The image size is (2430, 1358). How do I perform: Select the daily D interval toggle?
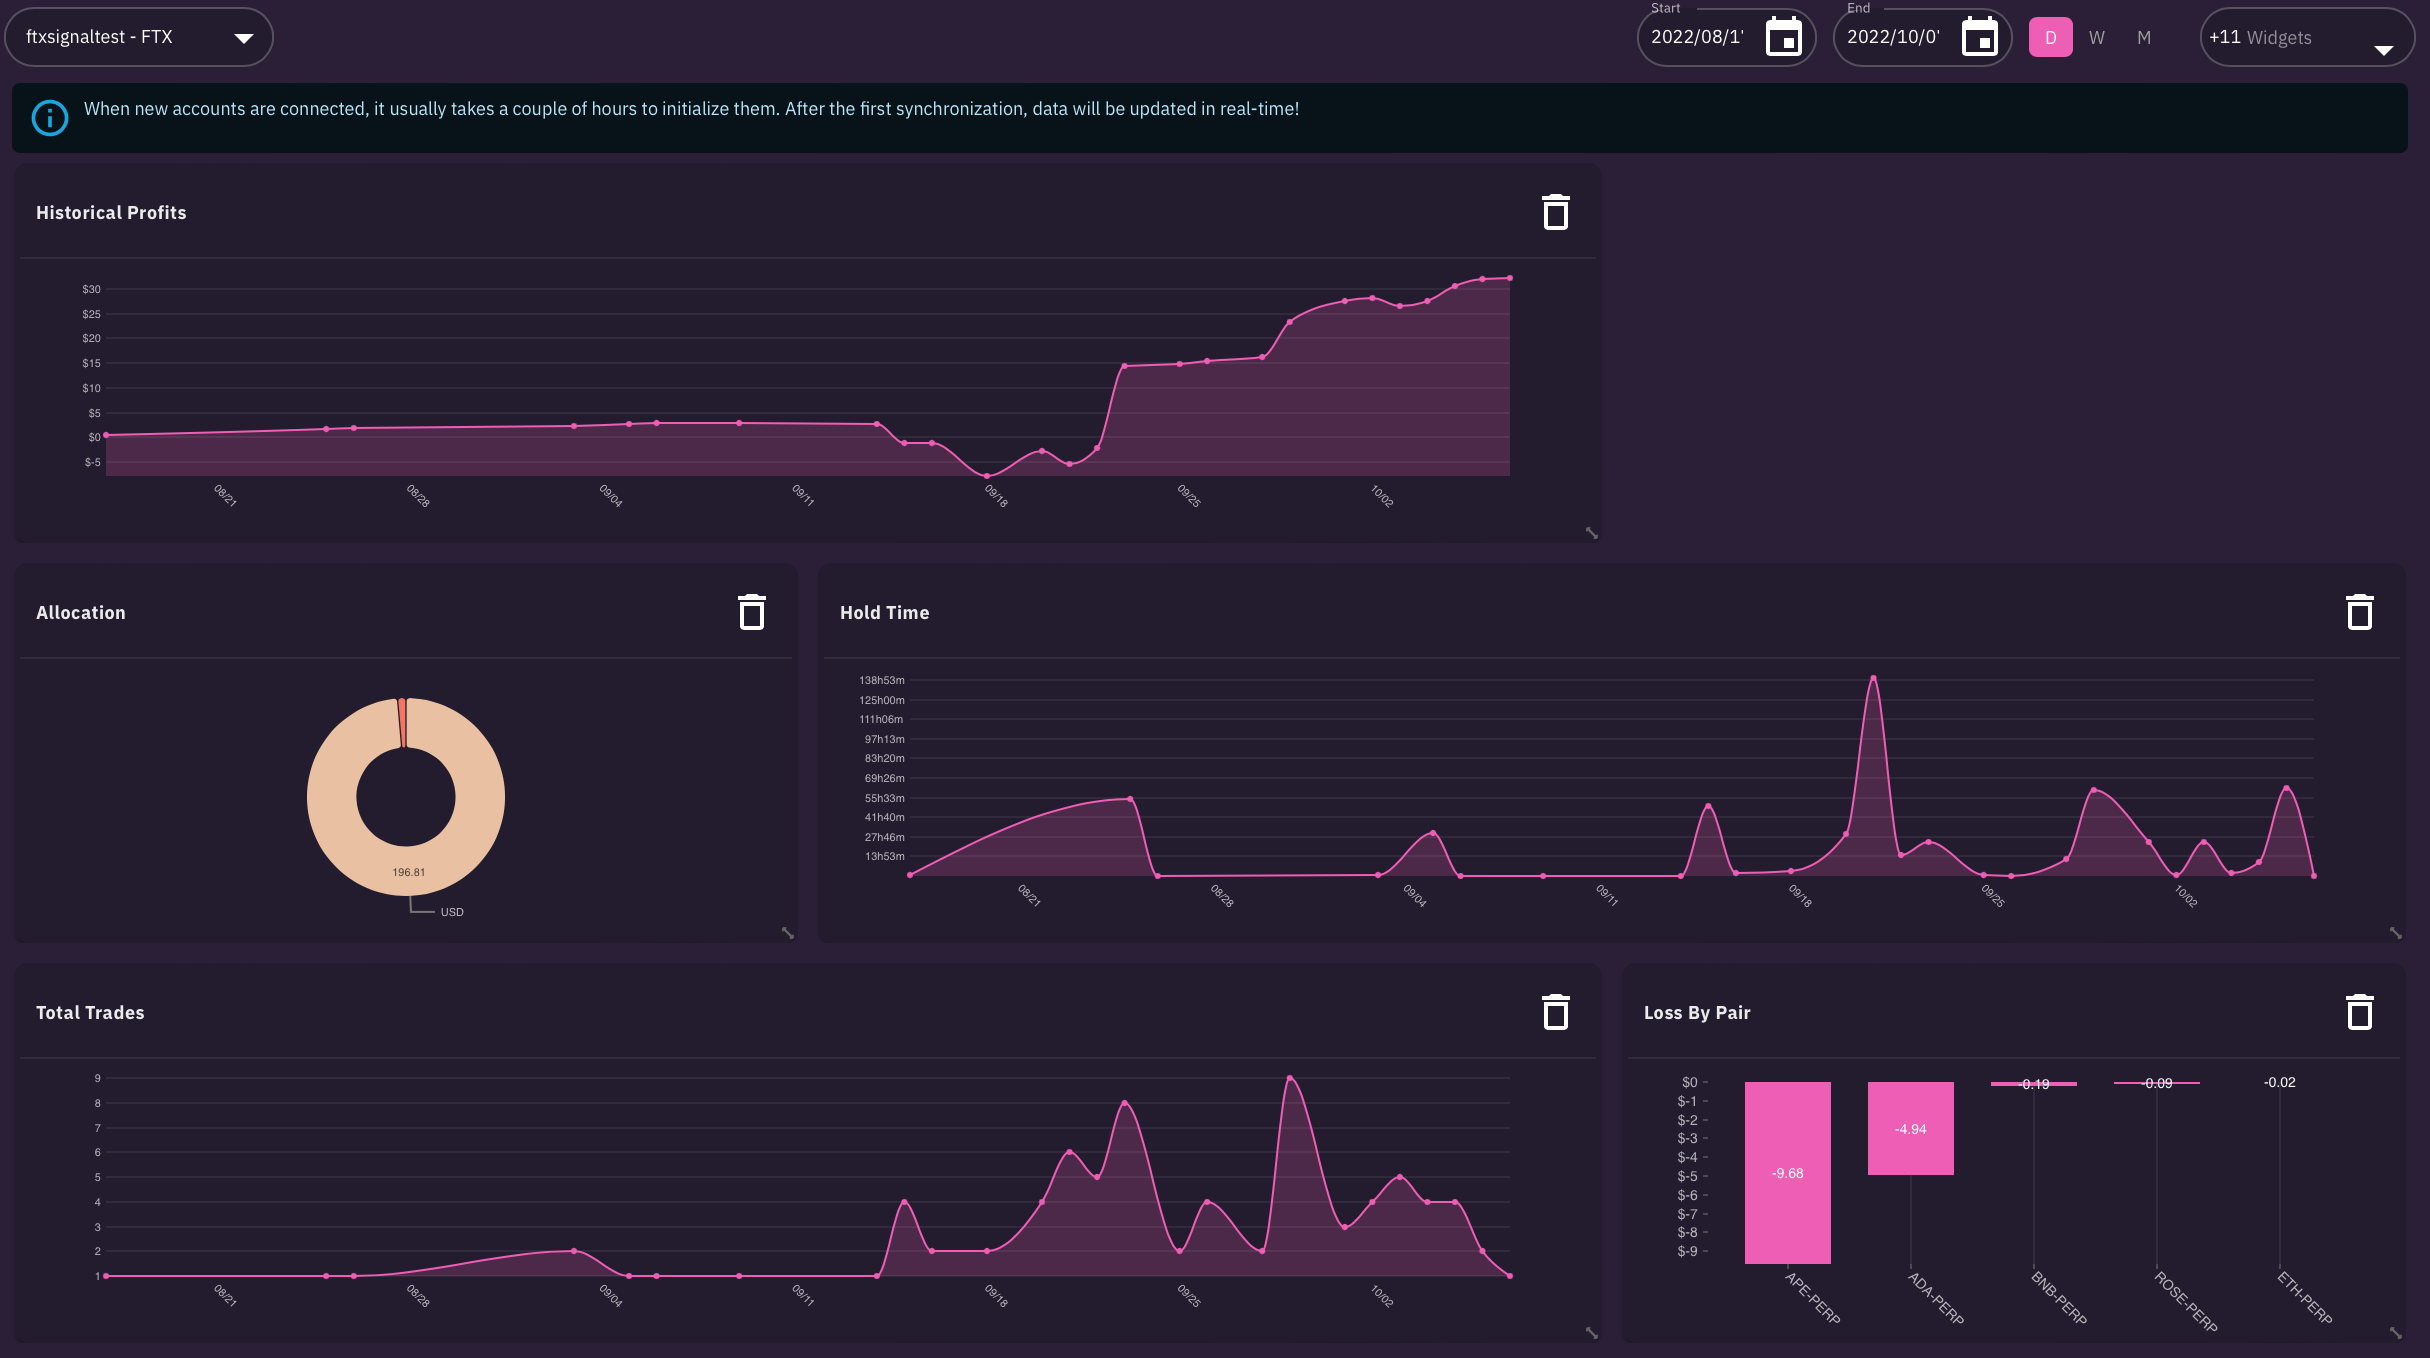(2050, 38)
